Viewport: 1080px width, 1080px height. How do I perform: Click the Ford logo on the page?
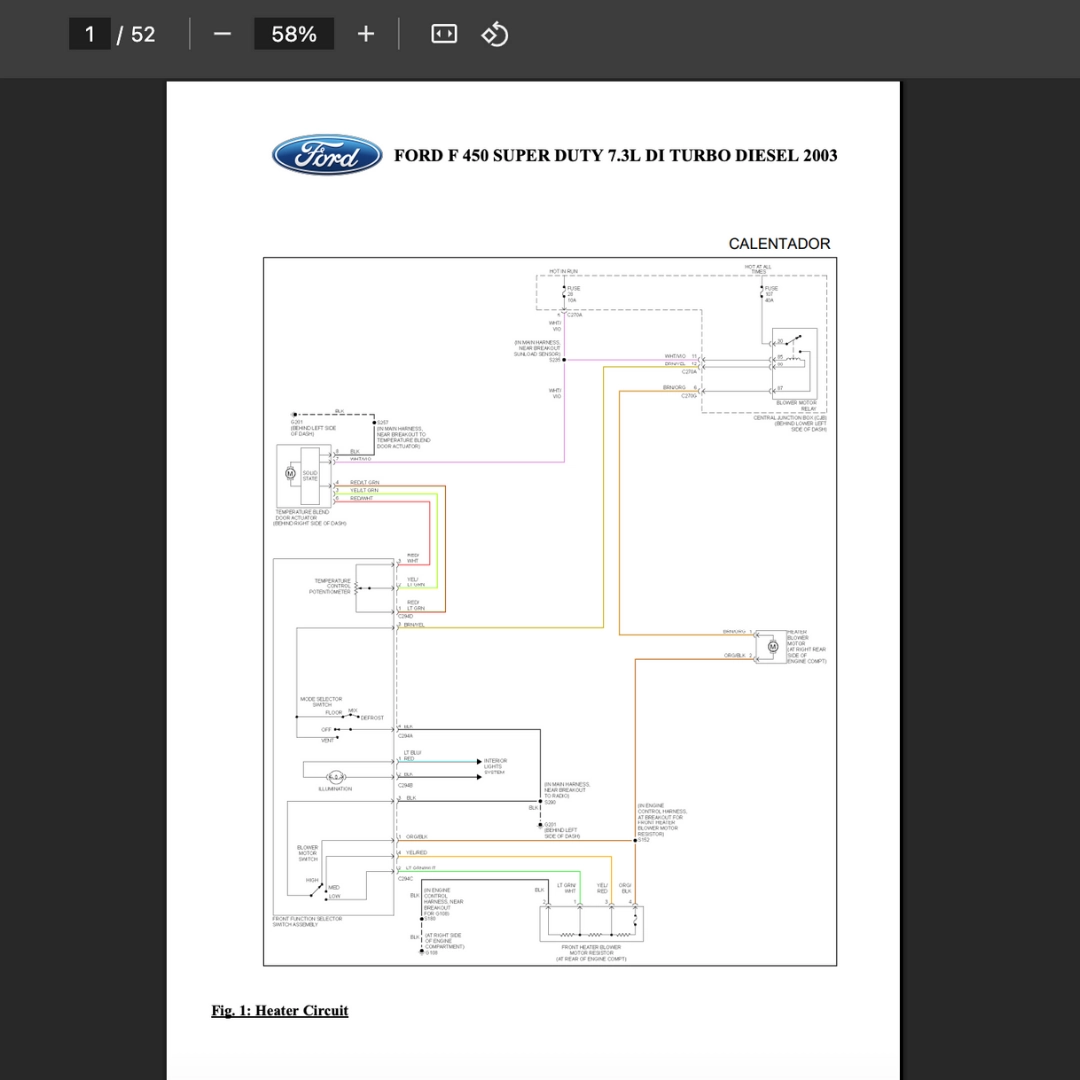pos(327,155)
